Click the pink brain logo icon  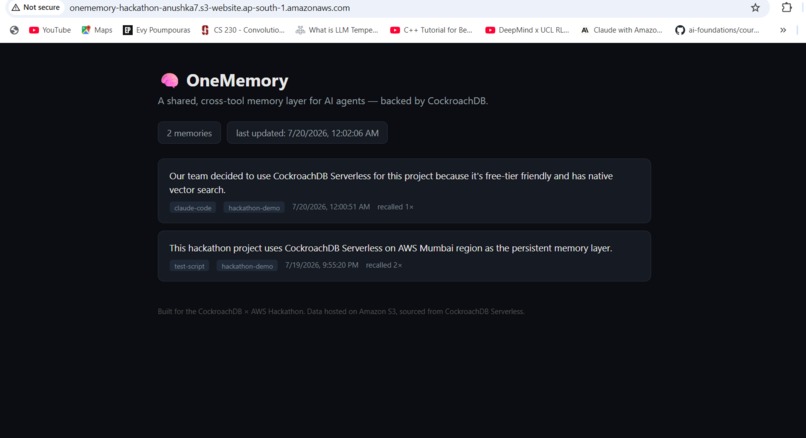tap(169, 80)
